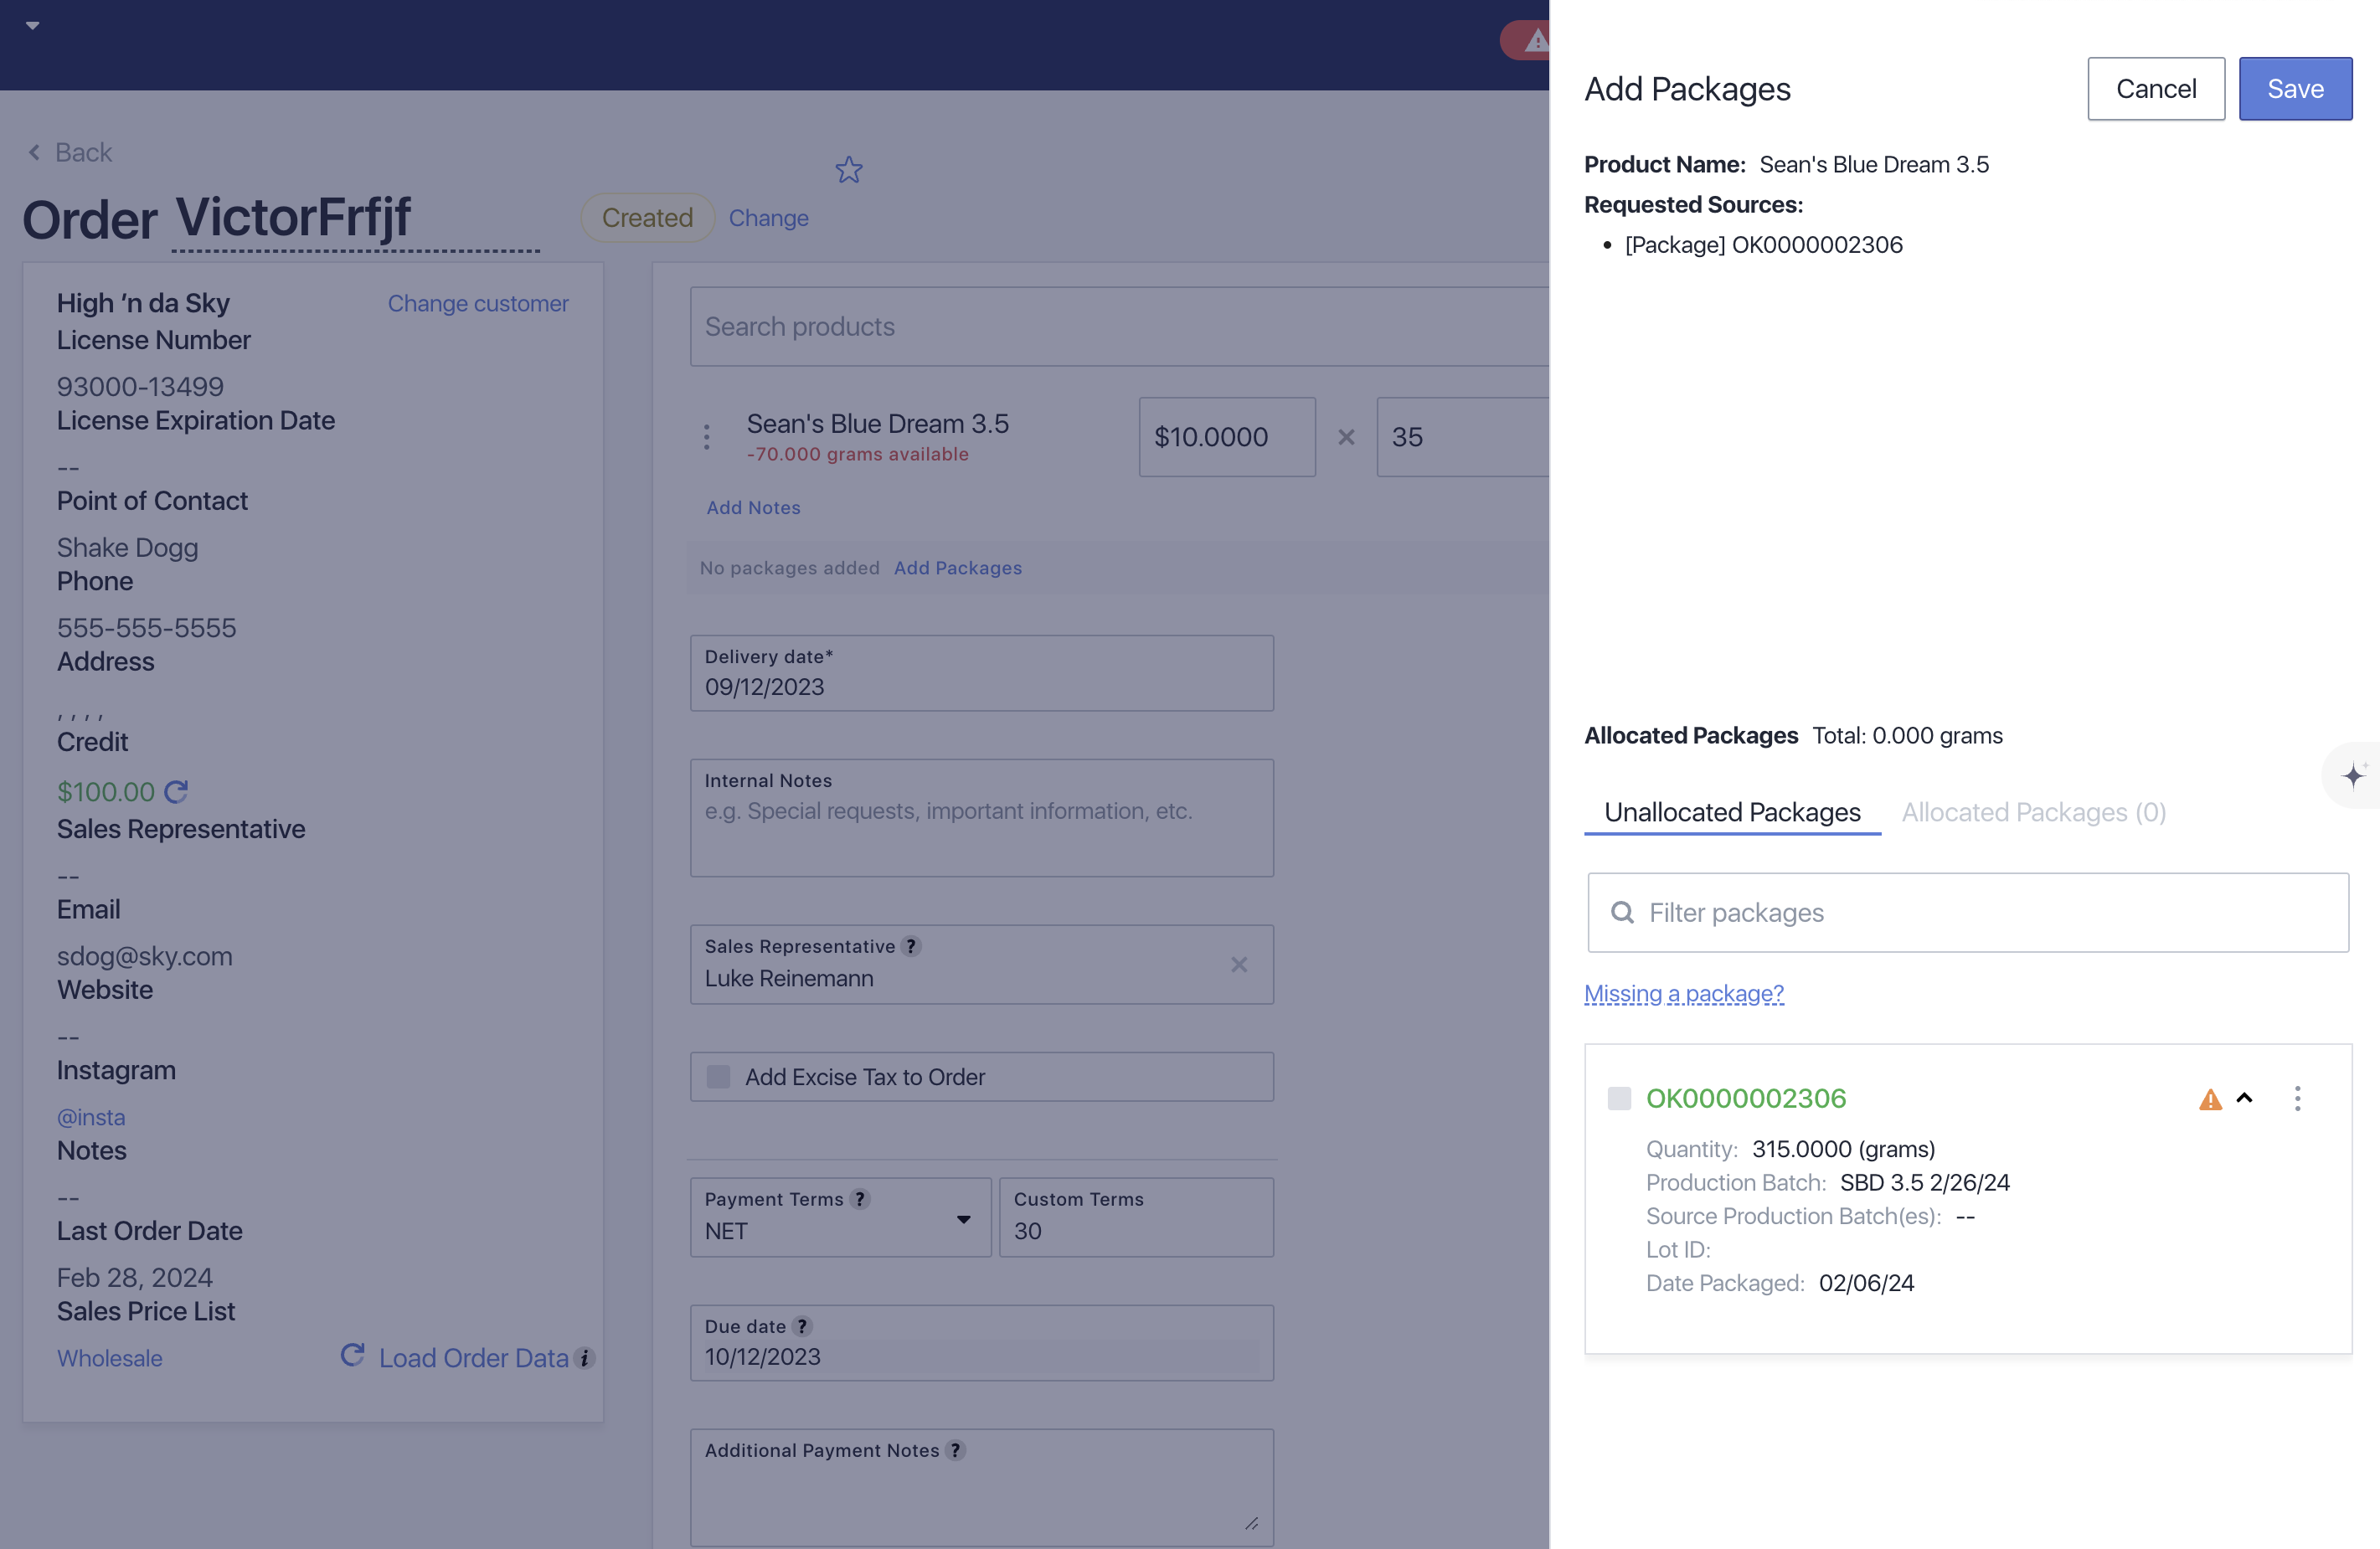Screen dimensions: 2380x1549
Task: Click help icon next to Payment Terms label
Action: 859,1198
